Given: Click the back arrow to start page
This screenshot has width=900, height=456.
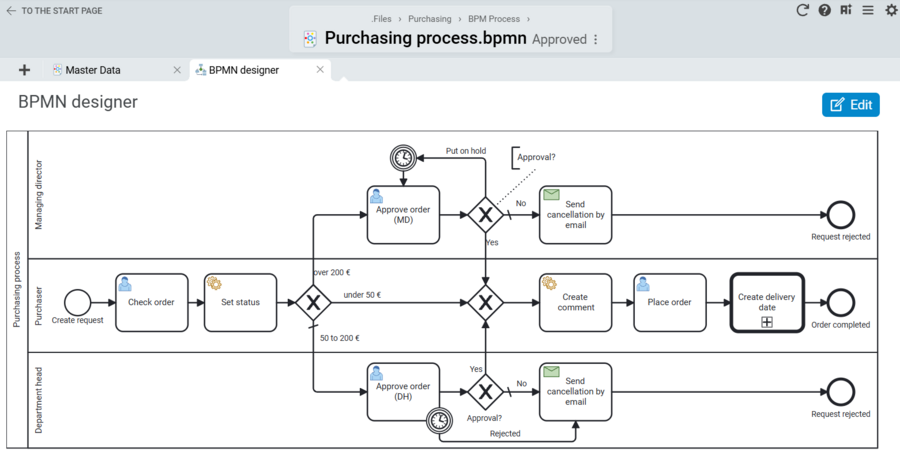Looking at the screenshot, I should pyautogui.click(x=11, y=11).
